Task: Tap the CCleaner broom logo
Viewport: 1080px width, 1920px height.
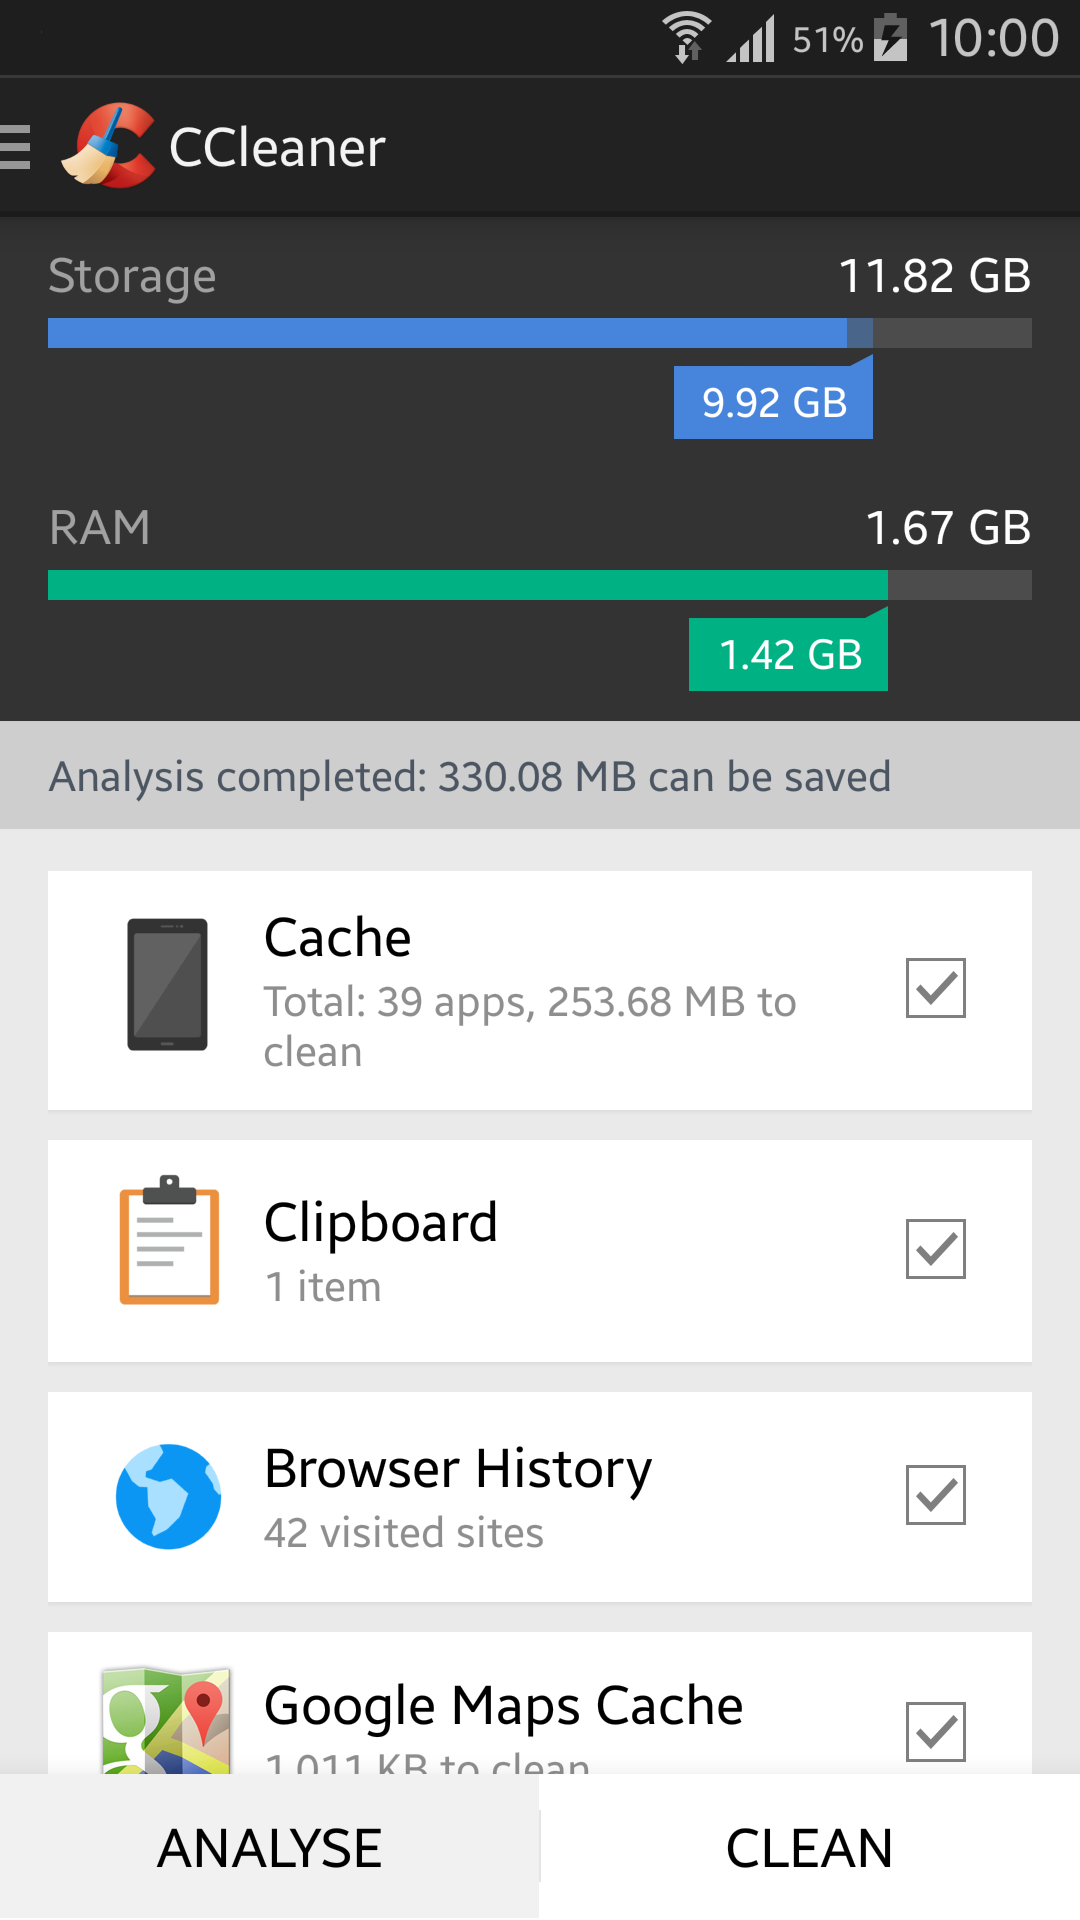Action: pos(109,146)
